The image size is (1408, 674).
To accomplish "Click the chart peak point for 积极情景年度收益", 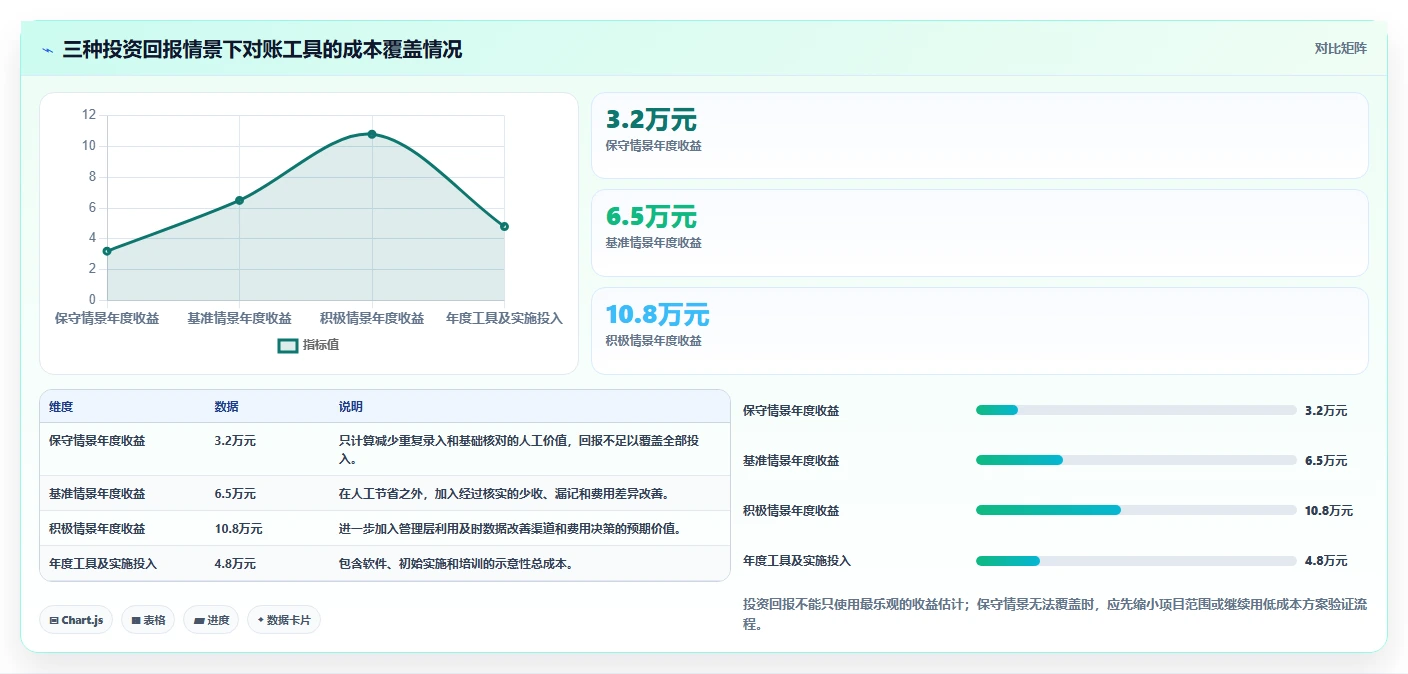I will [372, 134].
